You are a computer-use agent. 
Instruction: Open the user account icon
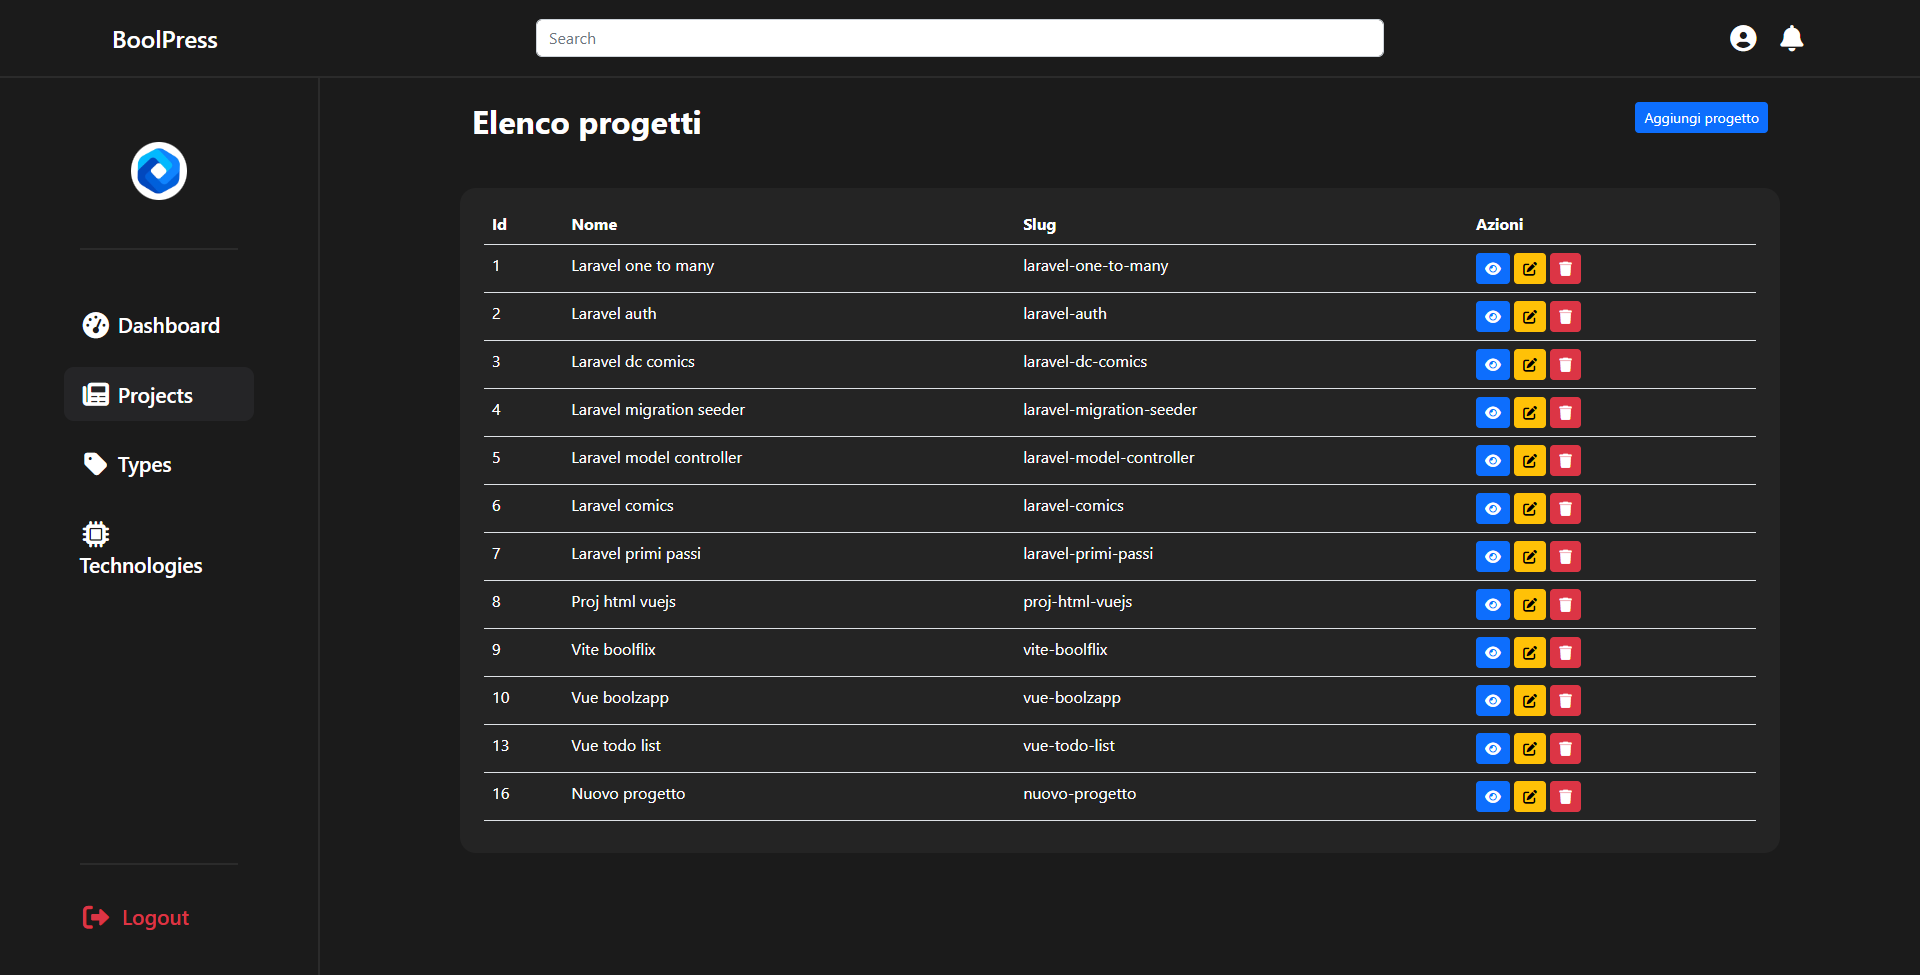[x=1743, y=38]
